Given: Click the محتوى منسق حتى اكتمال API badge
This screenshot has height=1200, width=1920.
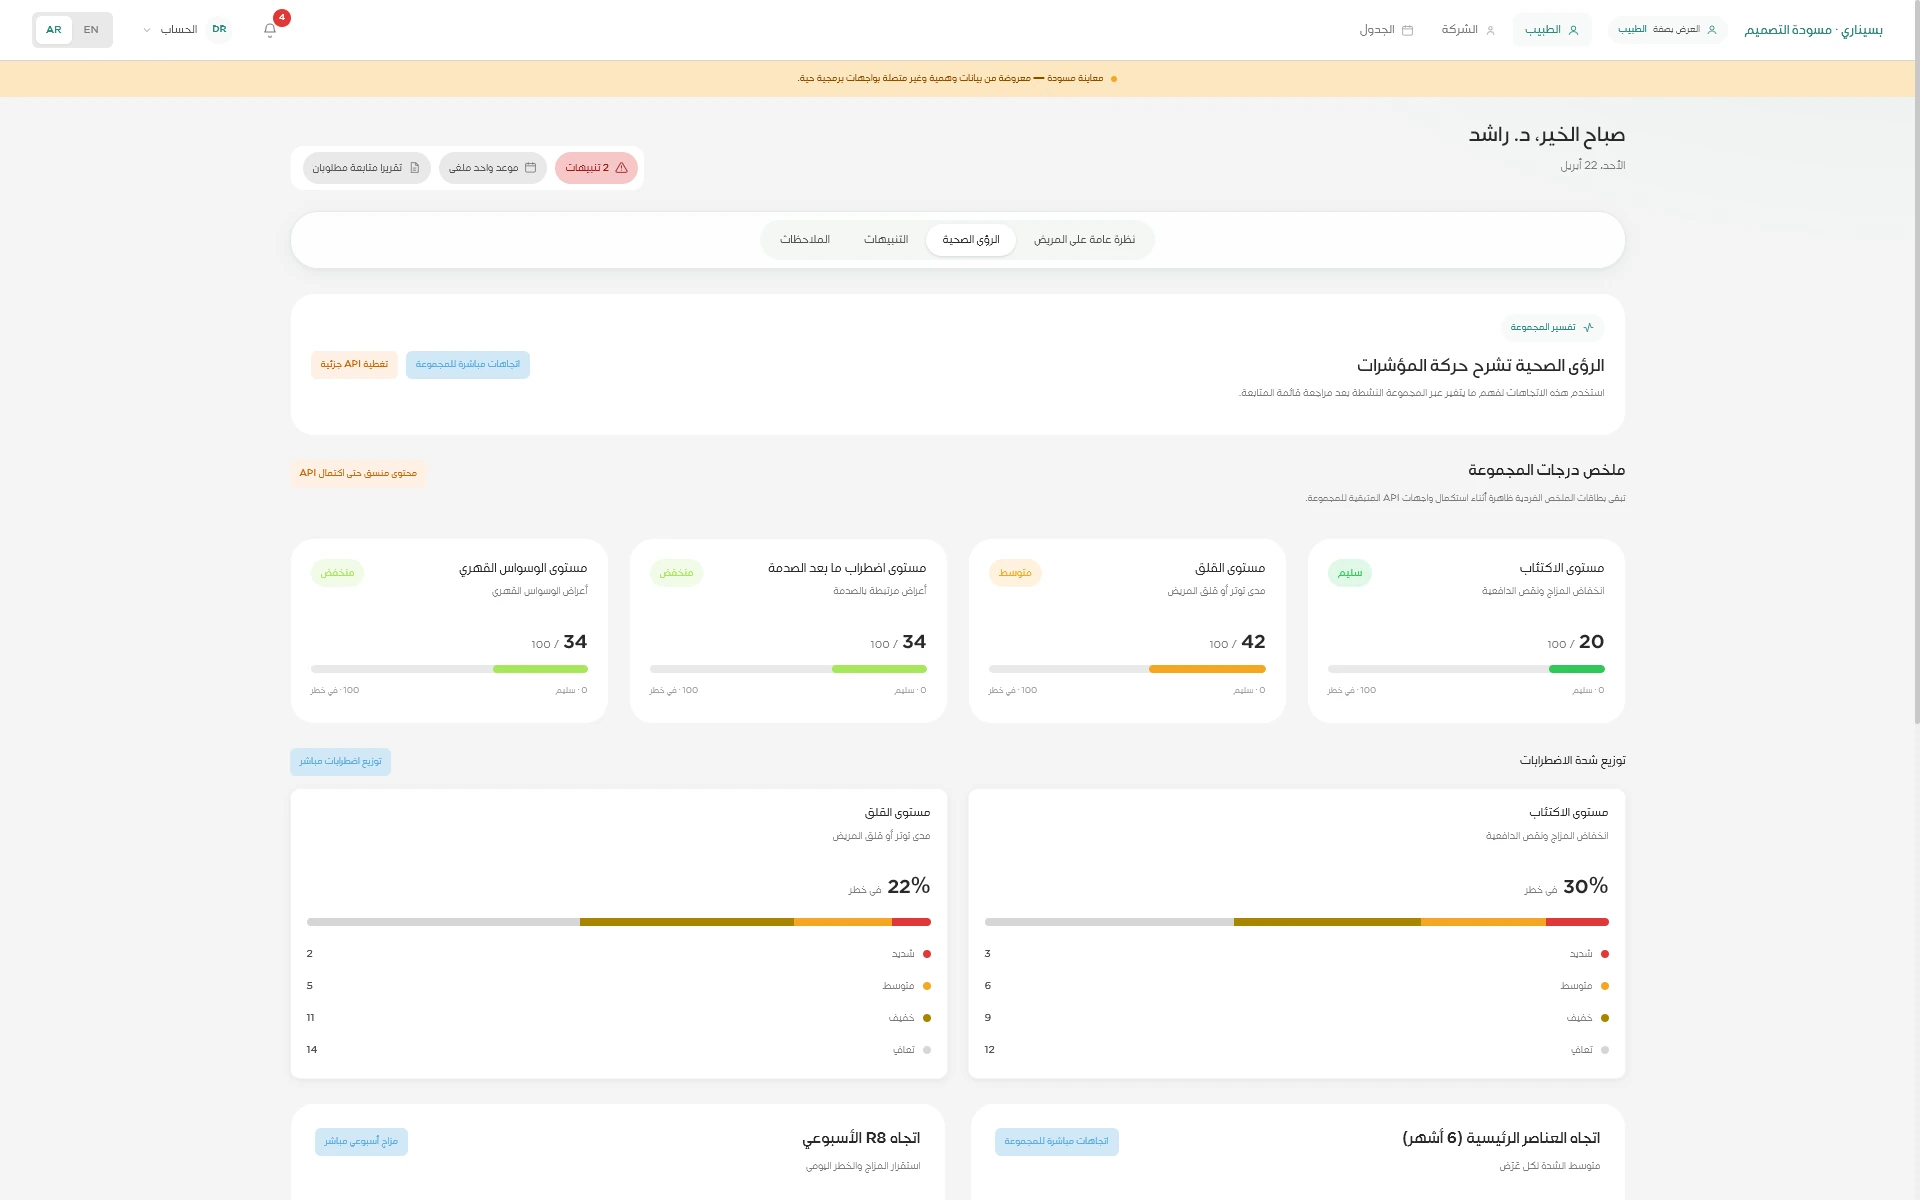Looking at the screenshot, I should 358,473.
